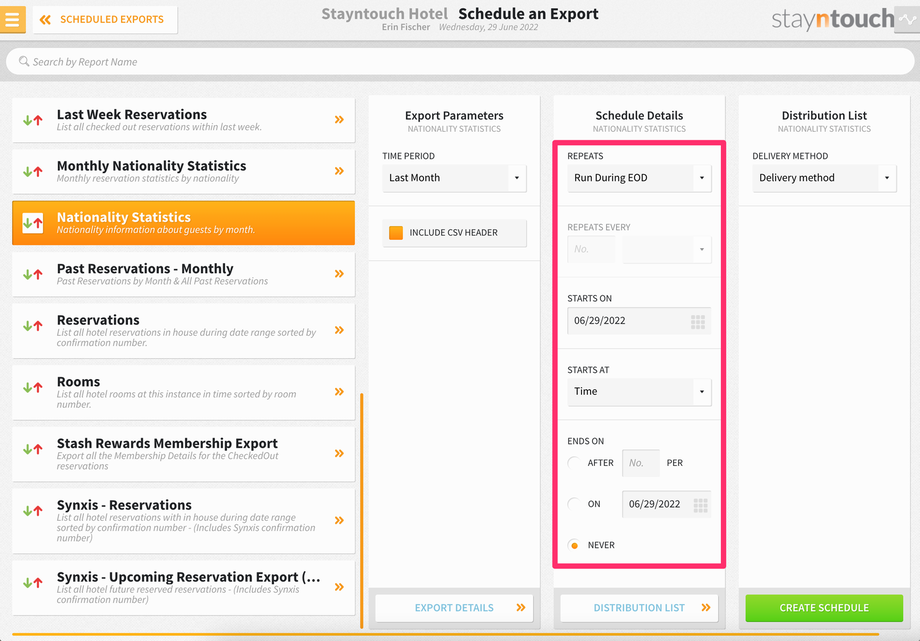Open Rooms report chevron
920x641 pixels.
tap(339, 392)
